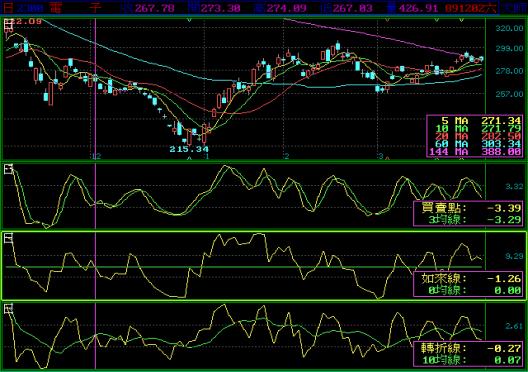528x372 pixels.
Task: Click the rightmost v marker at chart top
Action: coord(462,20)
